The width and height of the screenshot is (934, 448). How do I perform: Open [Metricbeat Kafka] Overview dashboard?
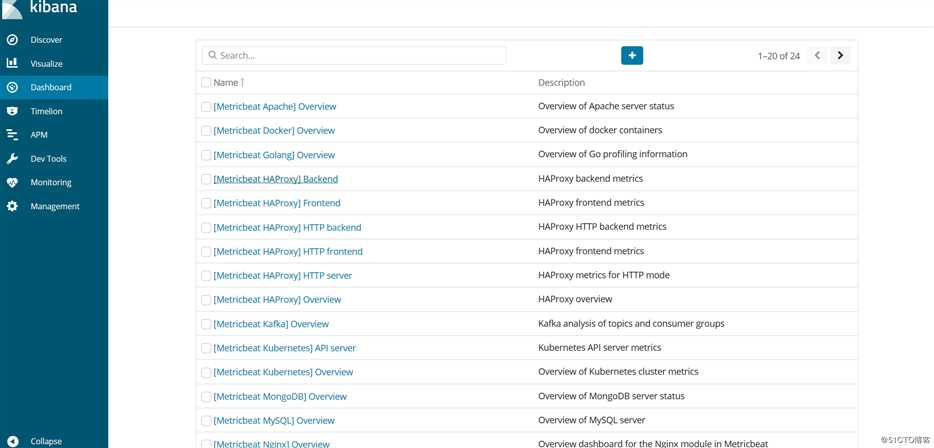pyautogui.click(x=271, y=324)
